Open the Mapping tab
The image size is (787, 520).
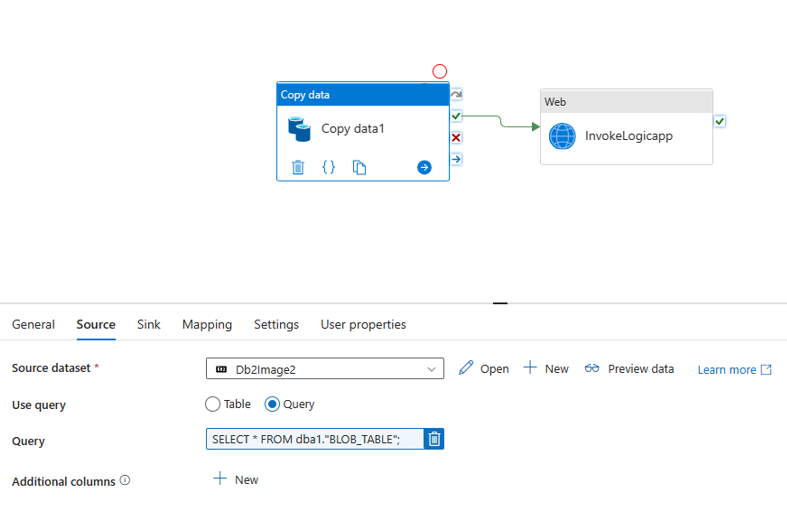(x=207, y=325)
